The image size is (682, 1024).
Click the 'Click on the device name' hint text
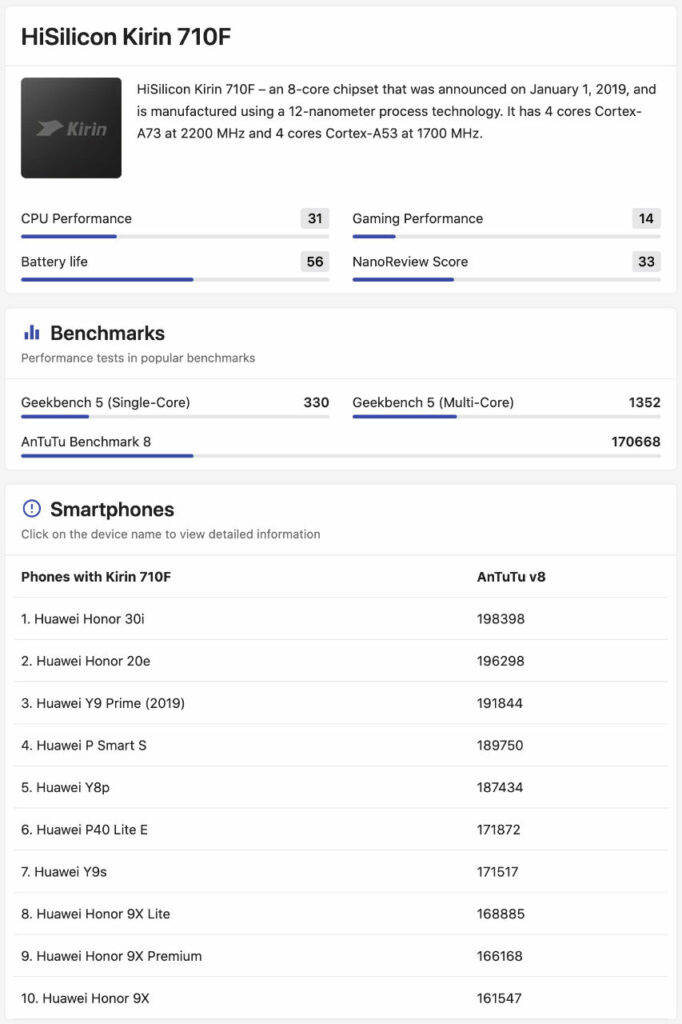(170, 534)
